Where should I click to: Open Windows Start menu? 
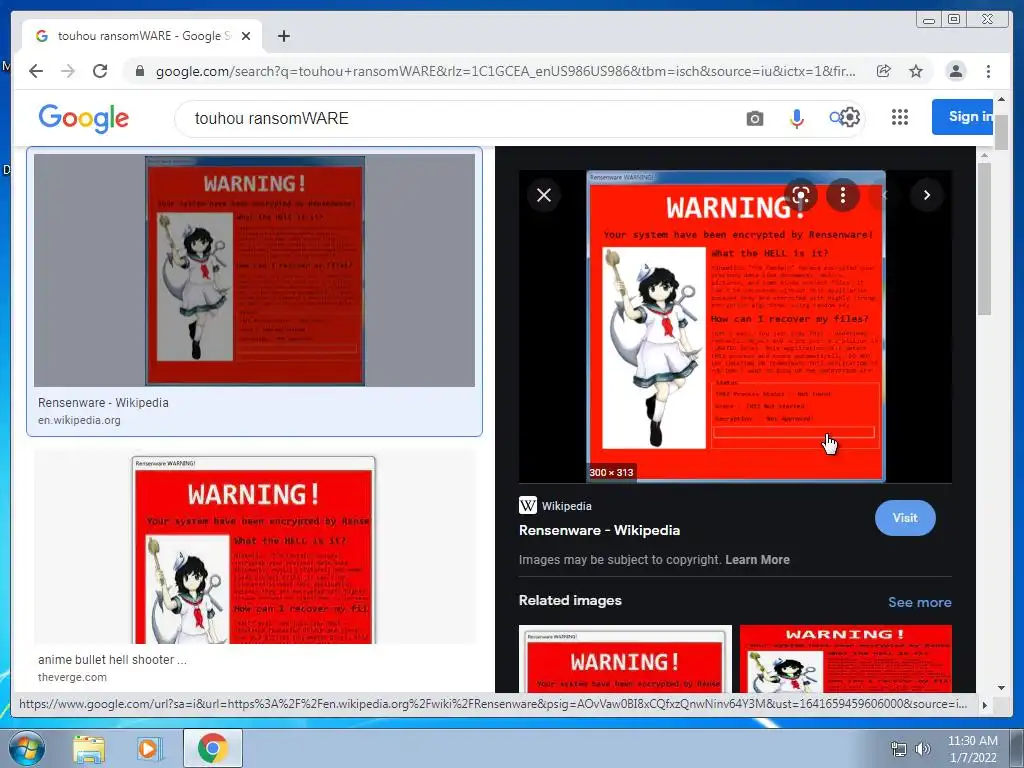(27, 748)
